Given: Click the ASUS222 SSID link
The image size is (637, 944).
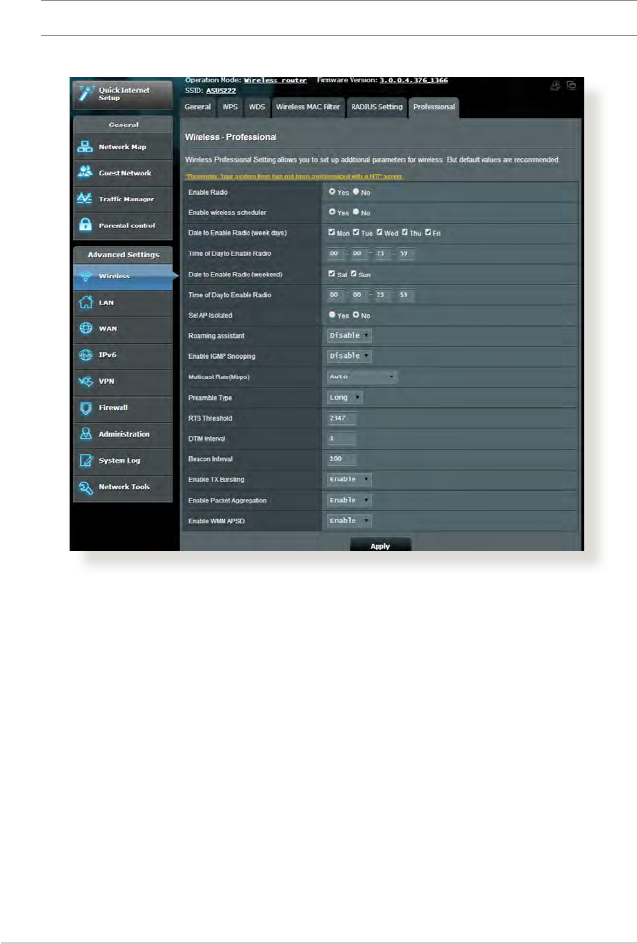Looking at the screenshot, I should coord(221,90).
